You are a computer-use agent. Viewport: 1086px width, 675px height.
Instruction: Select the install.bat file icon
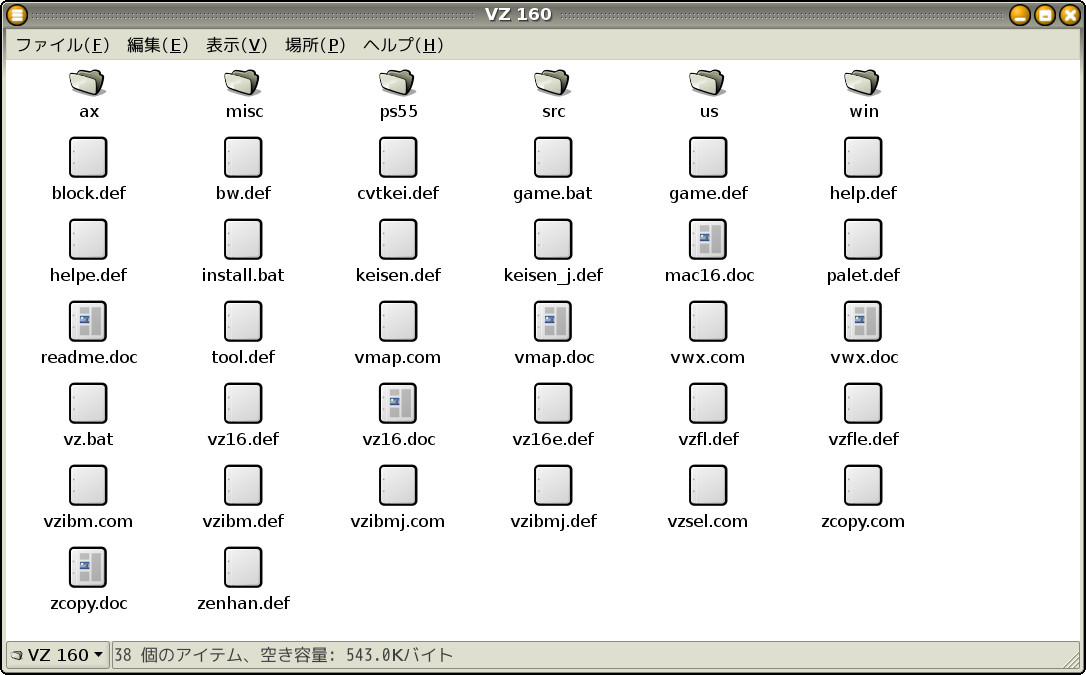[243, 239]
